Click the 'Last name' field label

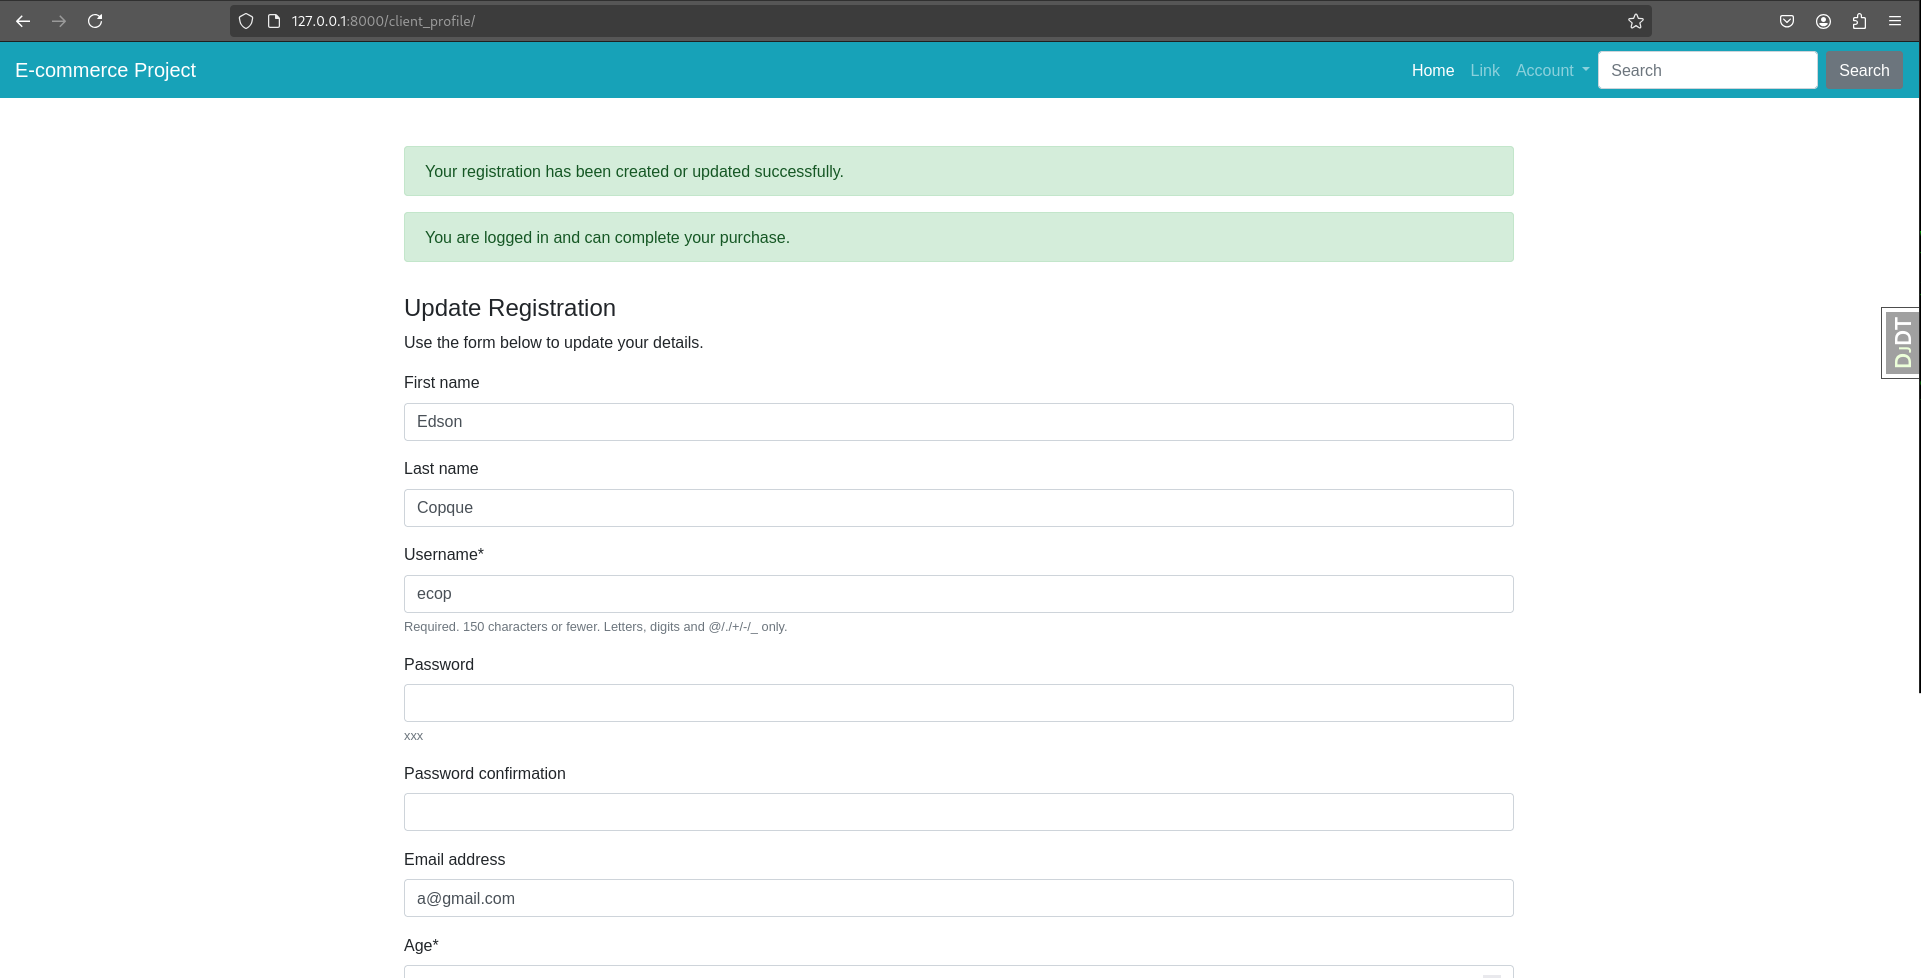[x=441, y=468]
